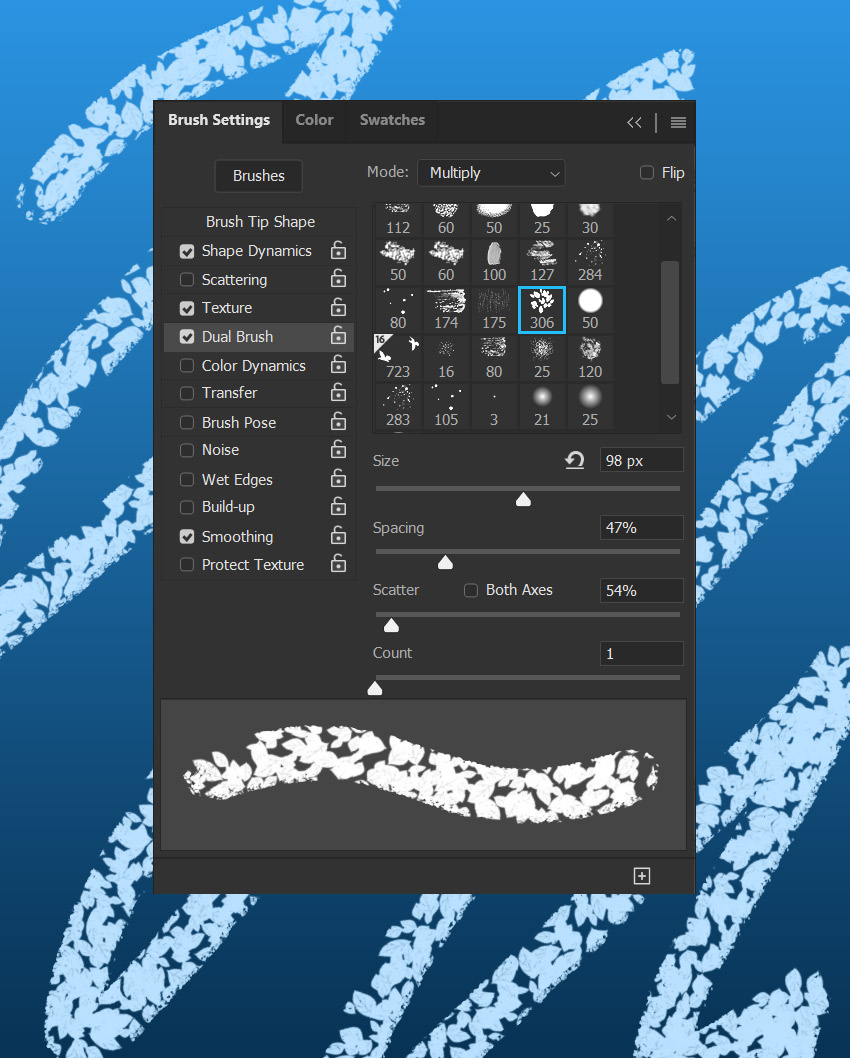Click the lock icon next to Build-up

338,506
